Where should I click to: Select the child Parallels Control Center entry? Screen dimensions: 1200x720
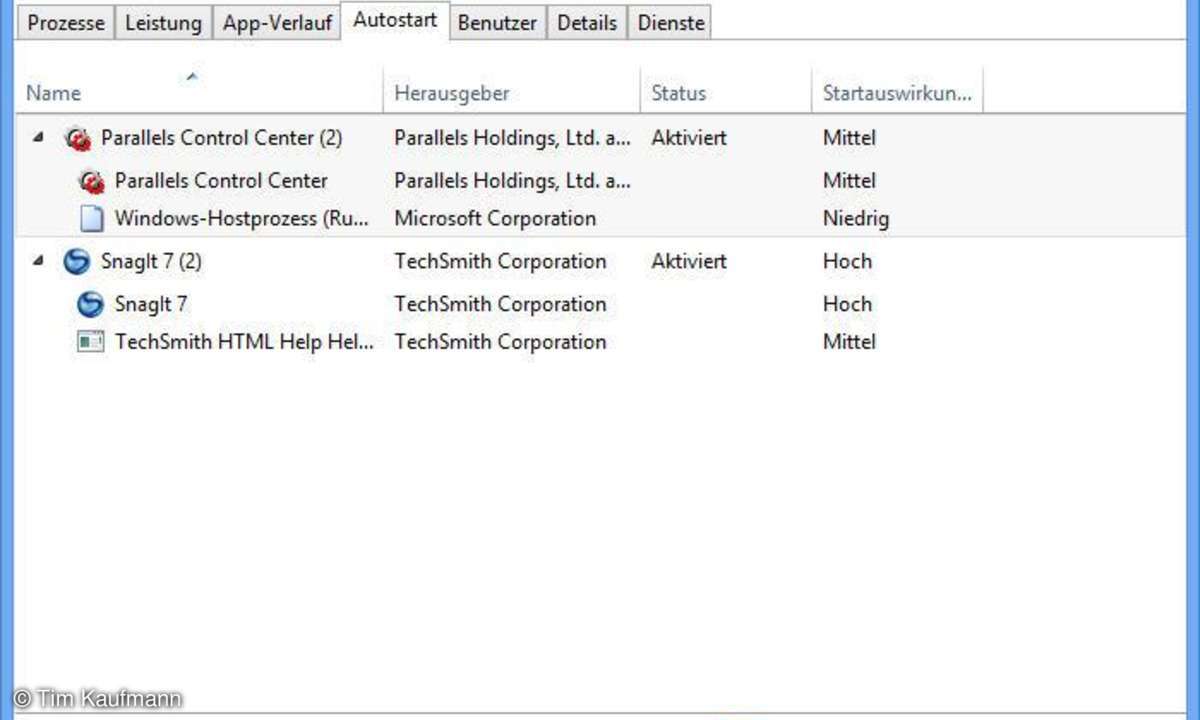click(x=600, y=181)
